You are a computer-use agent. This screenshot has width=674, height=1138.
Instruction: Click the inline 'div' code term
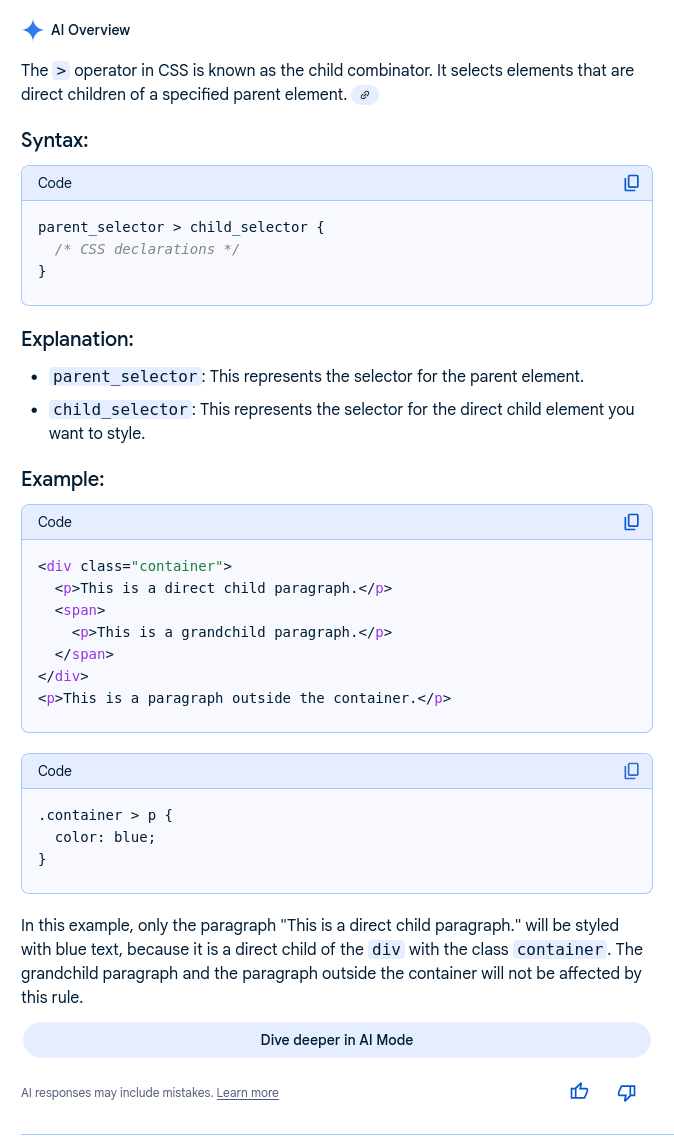click(387, 950)
